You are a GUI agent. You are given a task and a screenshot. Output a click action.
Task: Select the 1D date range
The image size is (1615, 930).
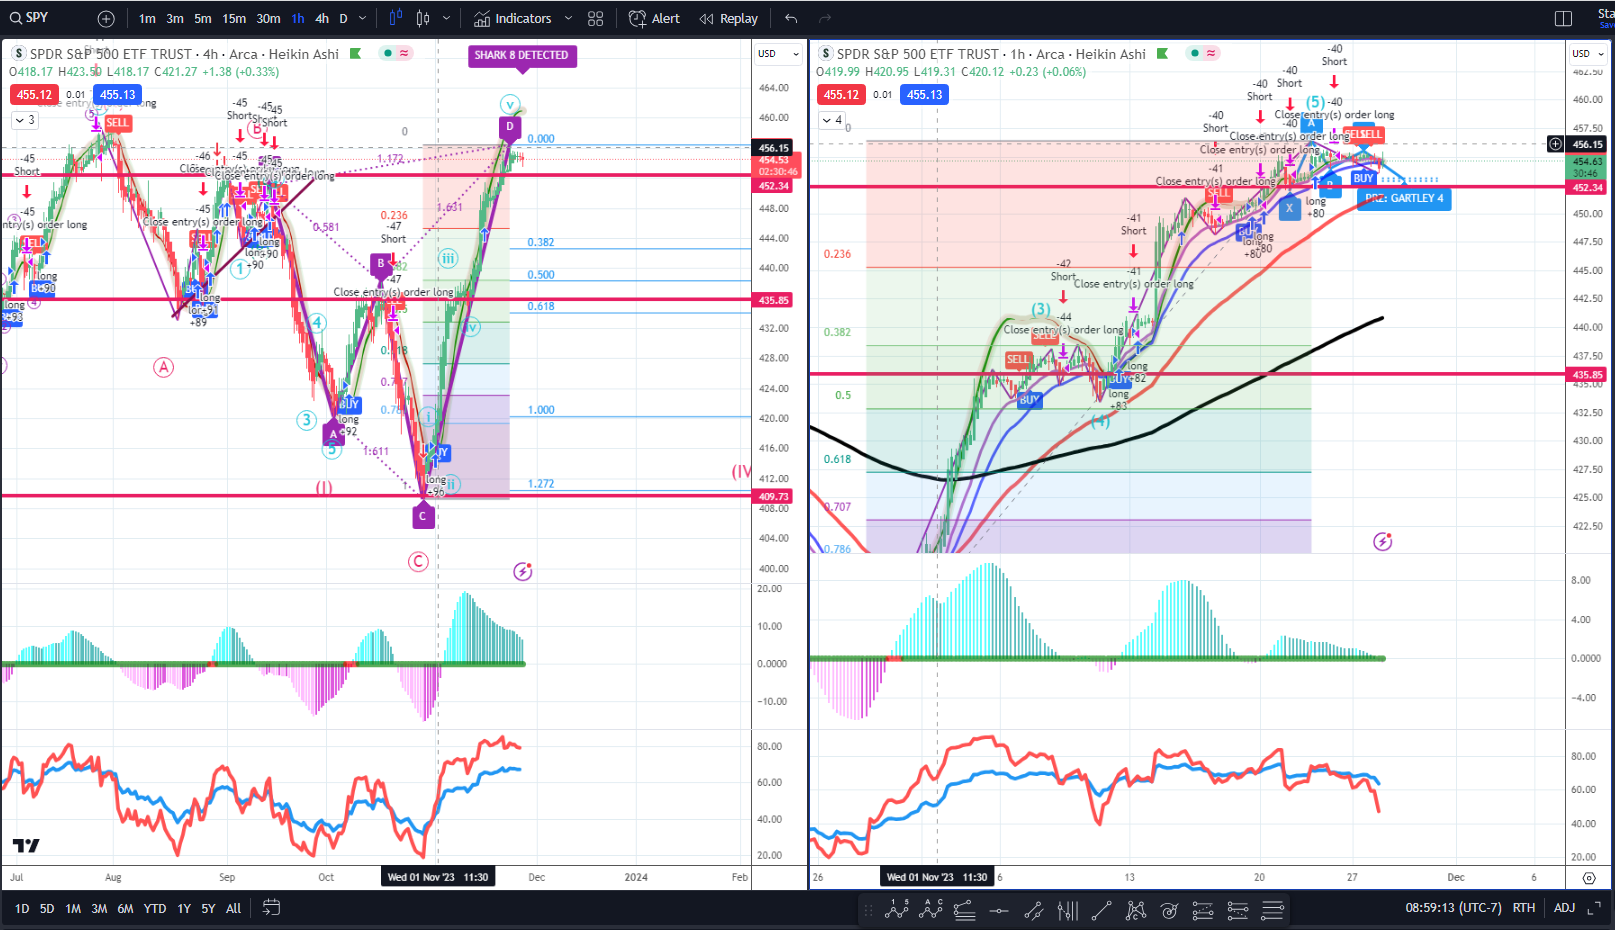tap(22, 909)
